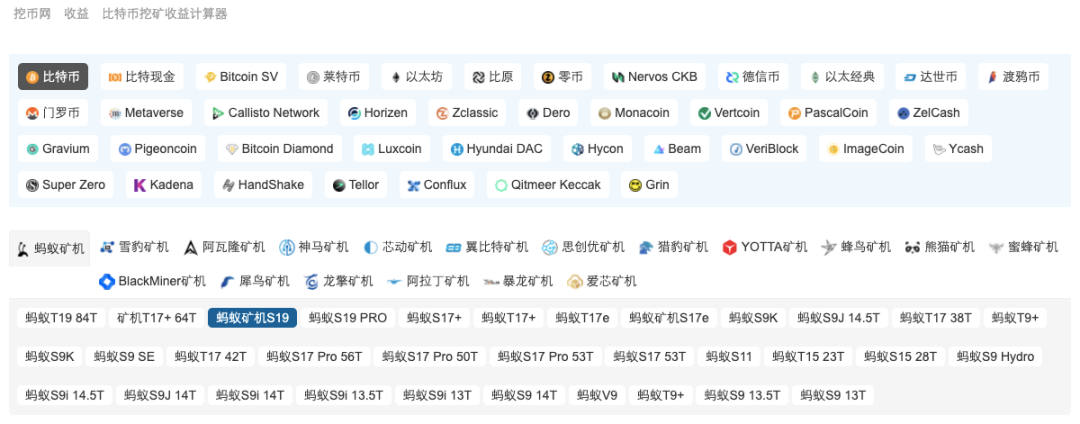Select the 矿机T17+ 64T miner model
The image size is (1080, 424).
(x=156, y=317)
